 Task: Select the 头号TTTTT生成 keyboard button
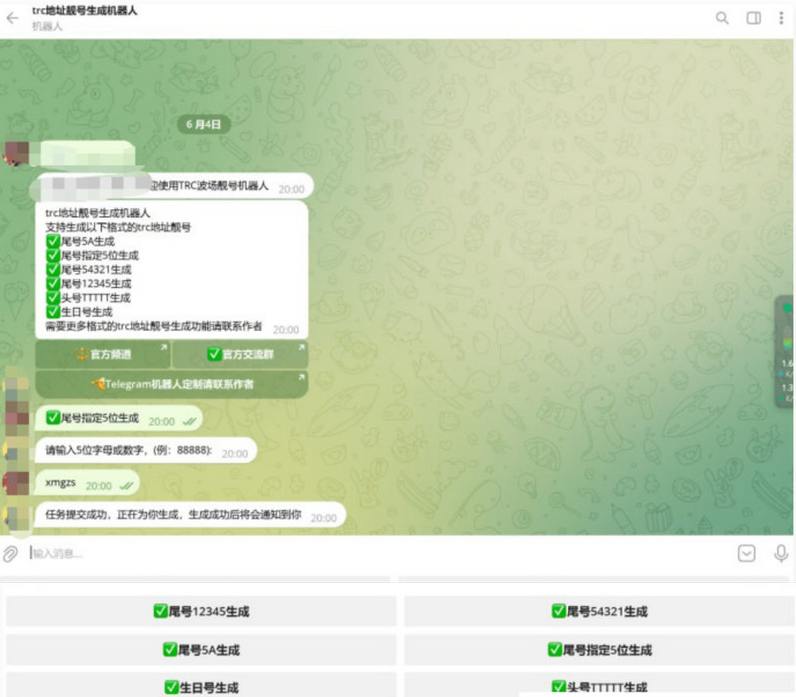[x=599, y=686]
